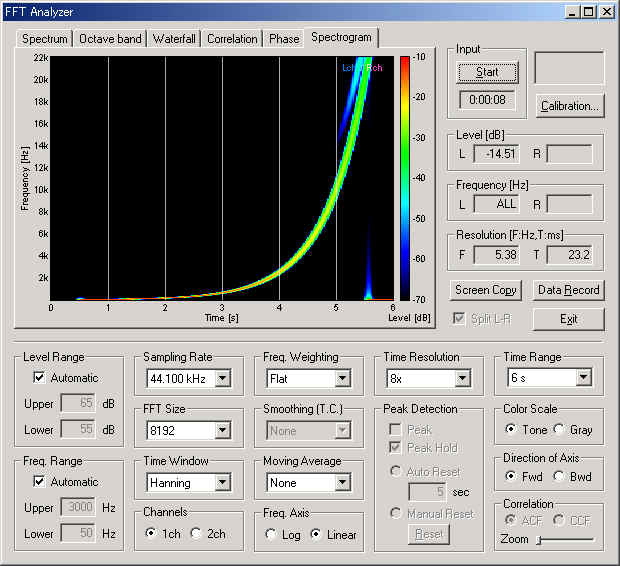Choose Log frequency axis

click(271, 534)
